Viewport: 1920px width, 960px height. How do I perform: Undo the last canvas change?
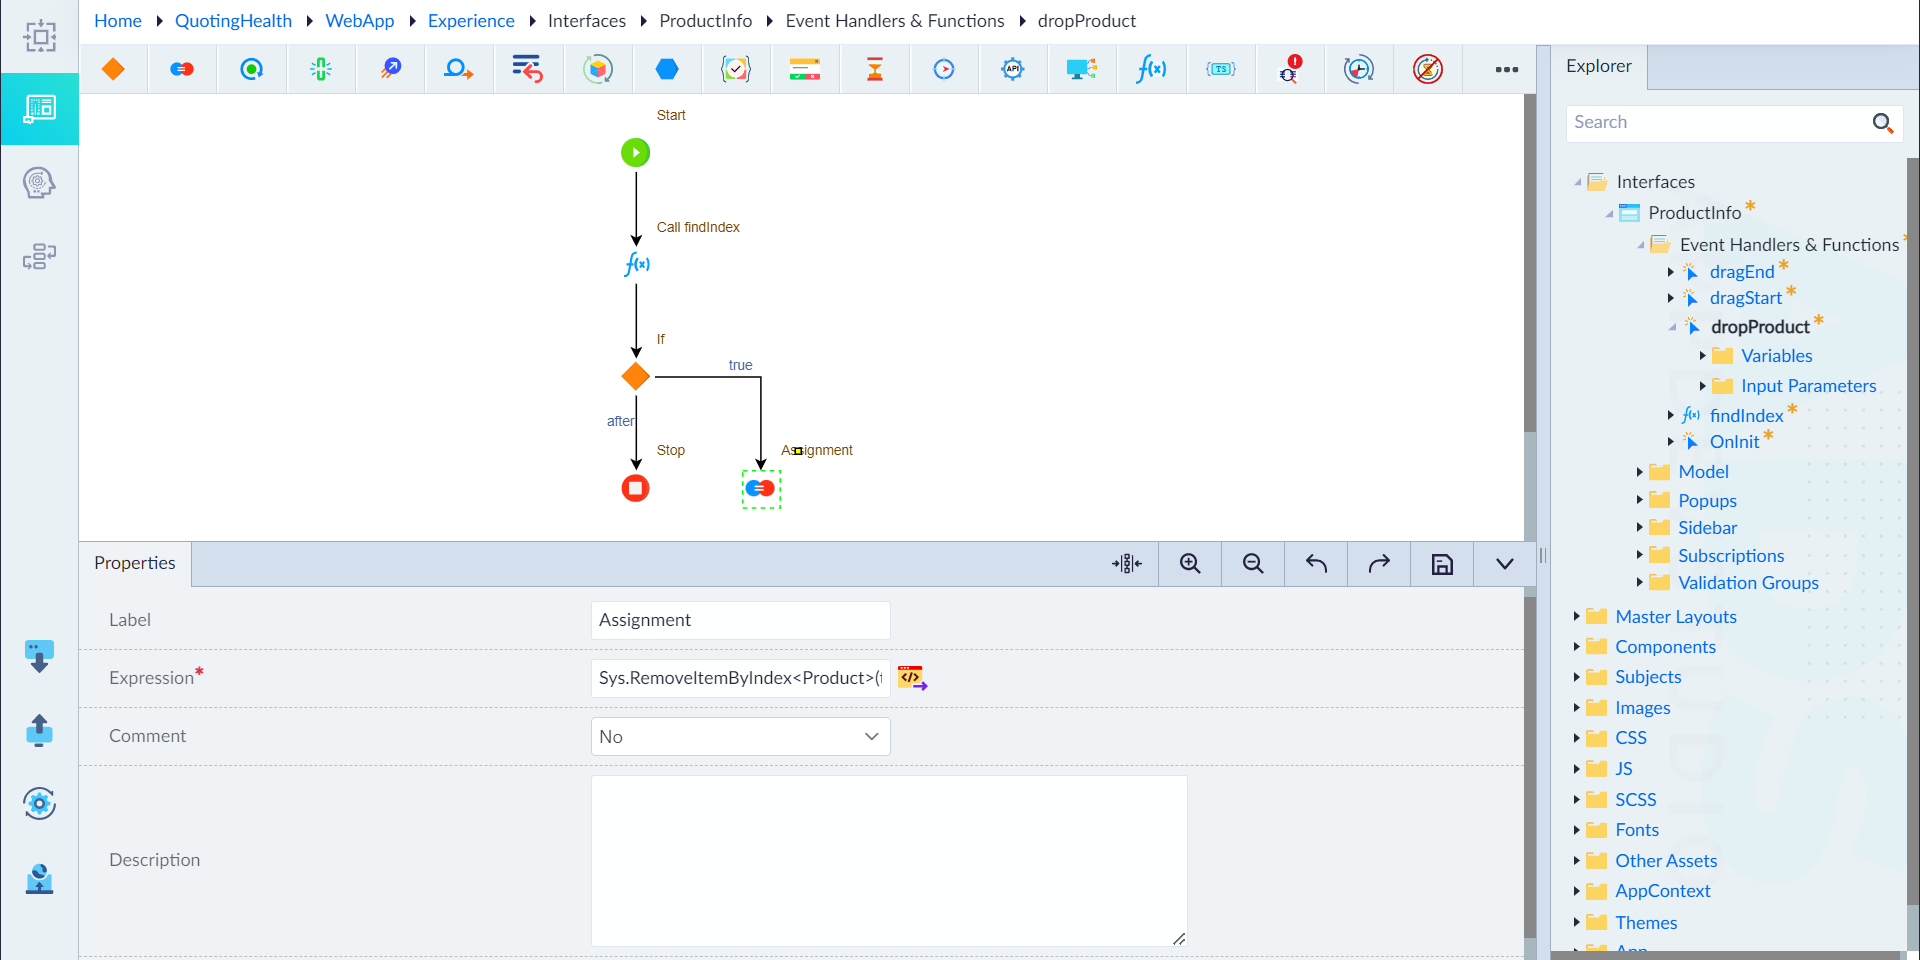(x=1316, y=564)
